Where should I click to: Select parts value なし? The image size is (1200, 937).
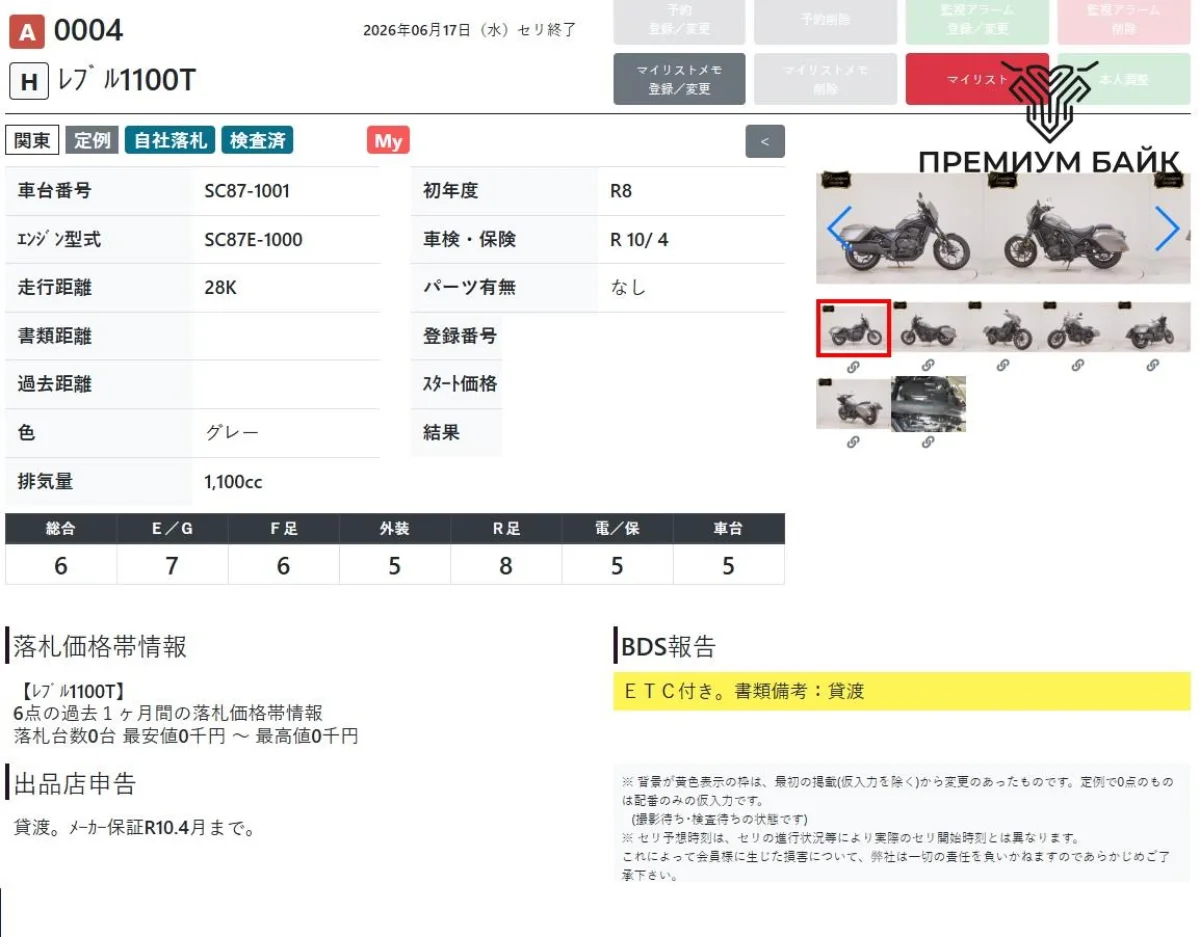[x=628, y=288]
